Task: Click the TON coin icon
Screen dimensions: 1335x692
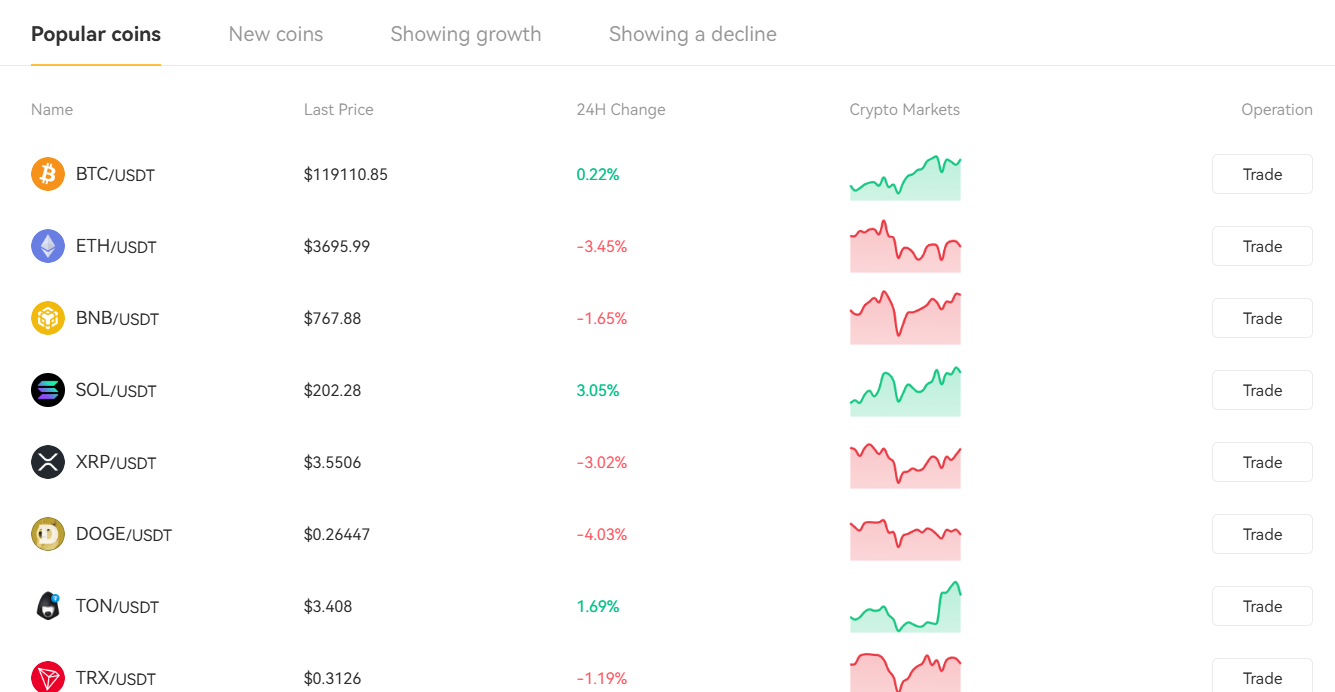Action: click(48, 606)
